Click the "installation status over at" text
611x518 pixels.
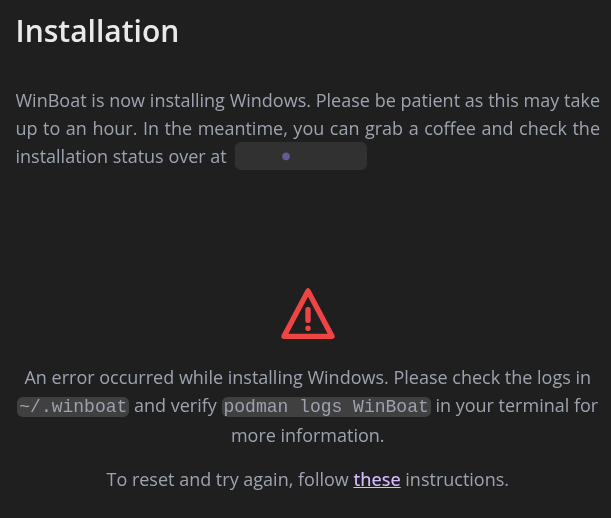tap(121, 157)
